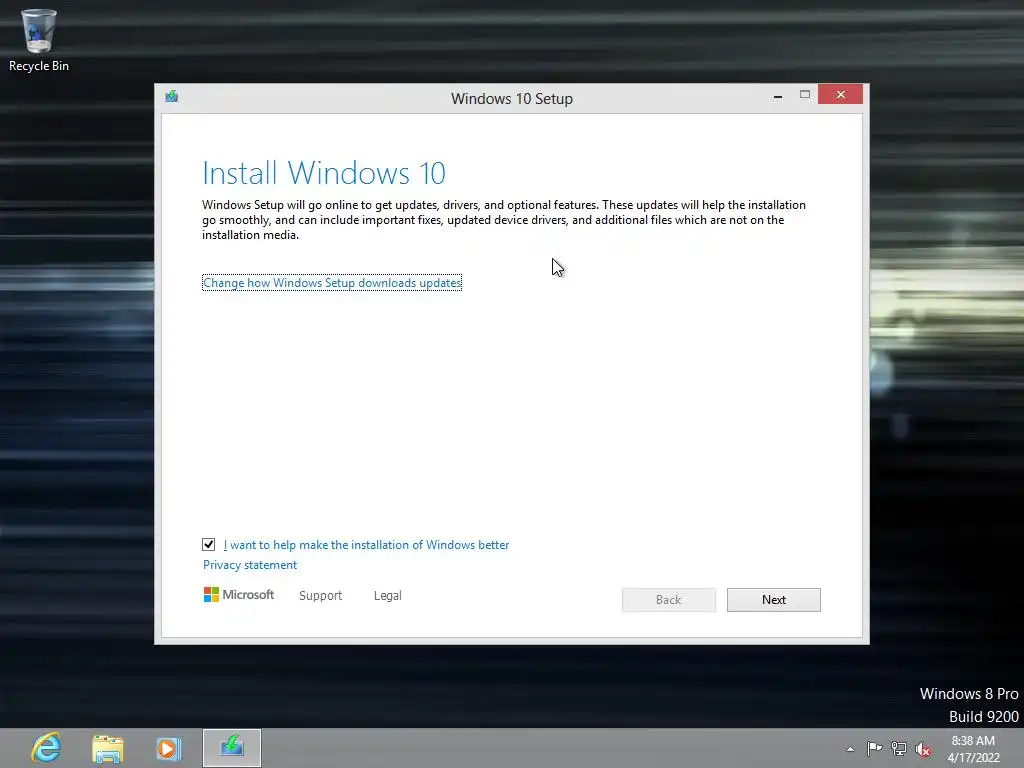
Task: Click the Next button
Action: 774,600
